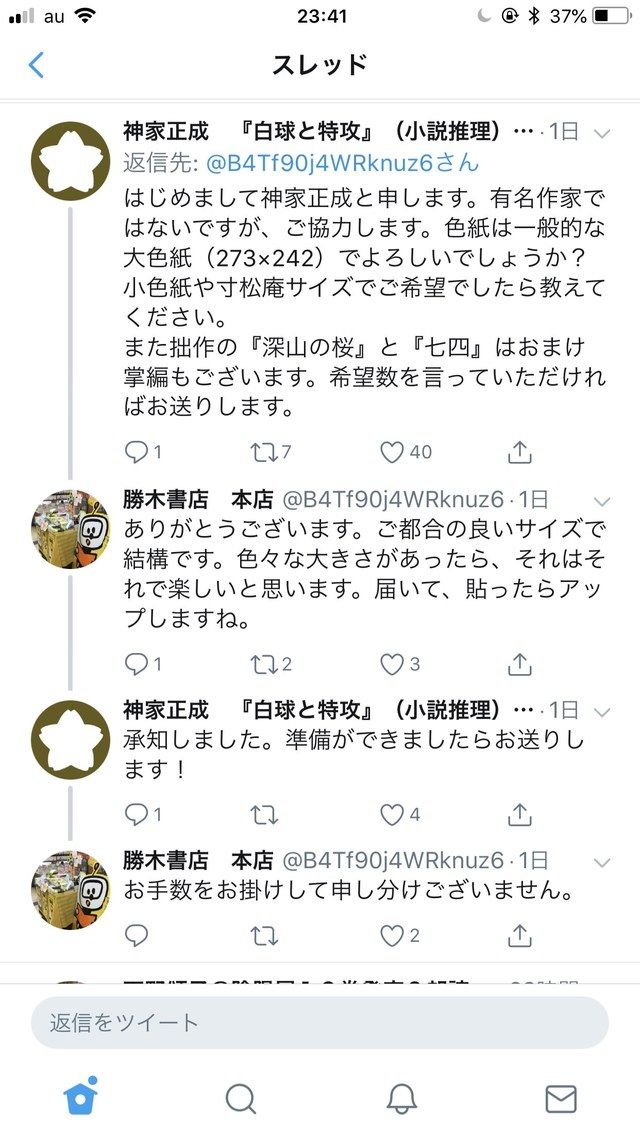Retweet the 勝木書店 tweet with 2 retweets
This screenshot has height=1137, width=640.
pos(262,664)
